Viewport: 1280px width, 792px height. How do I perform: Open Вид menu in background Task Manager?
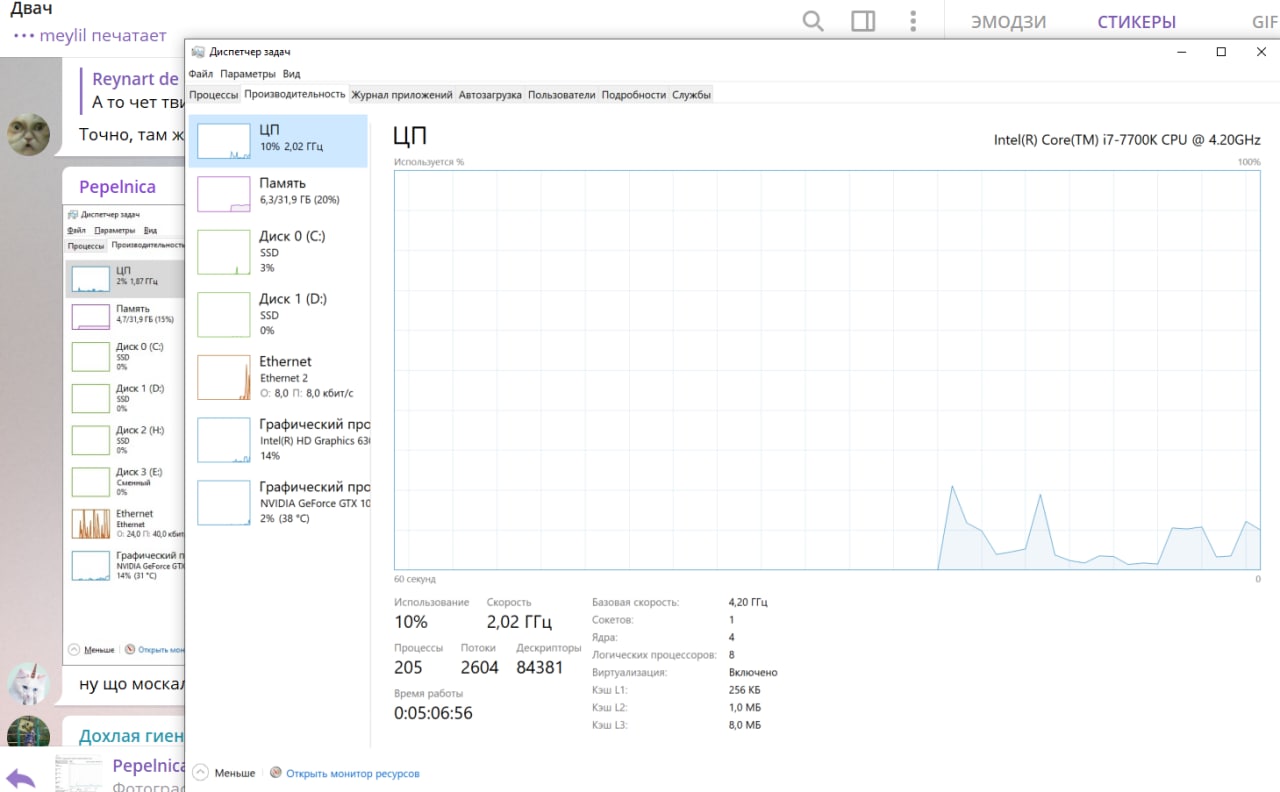150,230
